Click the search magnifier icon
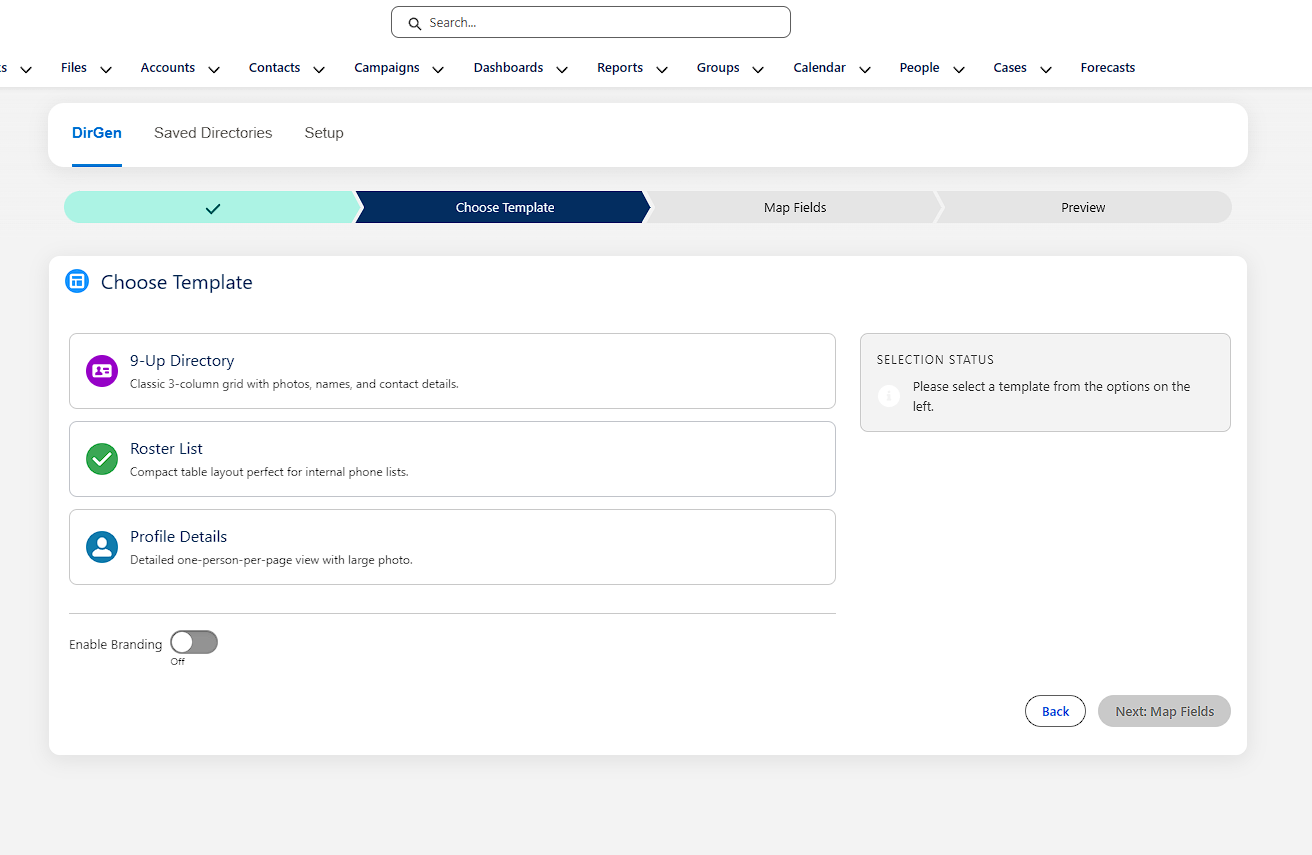 pos(414,22)
